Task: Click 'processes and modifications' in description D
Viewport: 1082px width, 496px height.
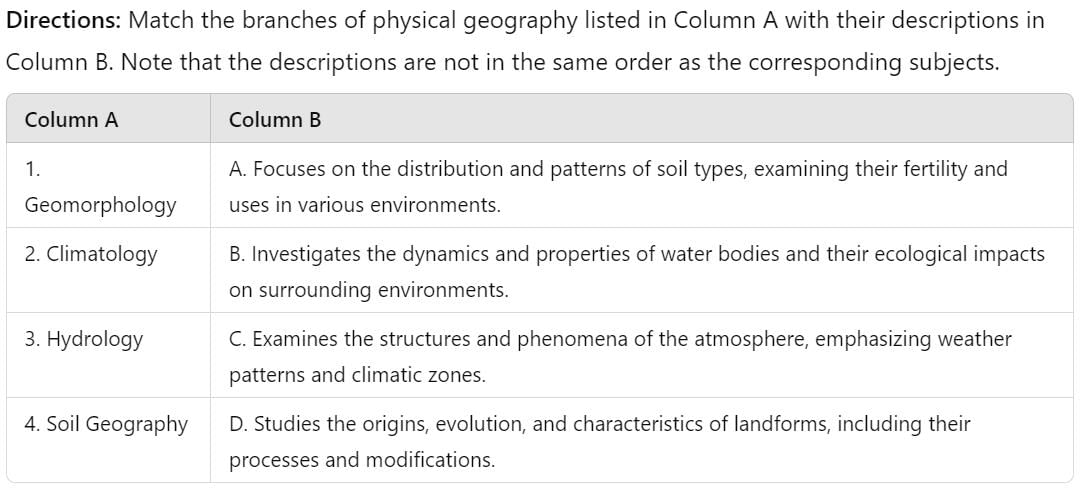Action: 362,460
